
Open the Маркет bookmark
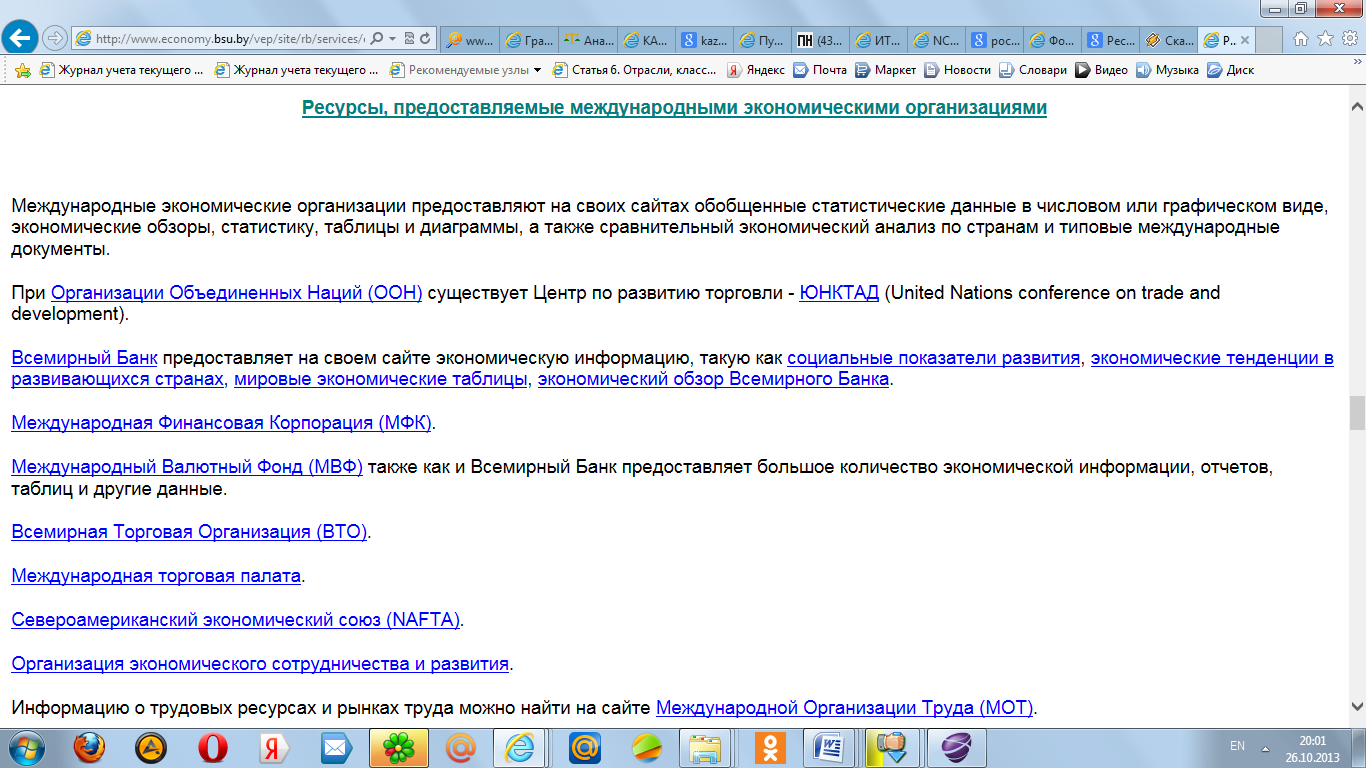pos(885,70)
